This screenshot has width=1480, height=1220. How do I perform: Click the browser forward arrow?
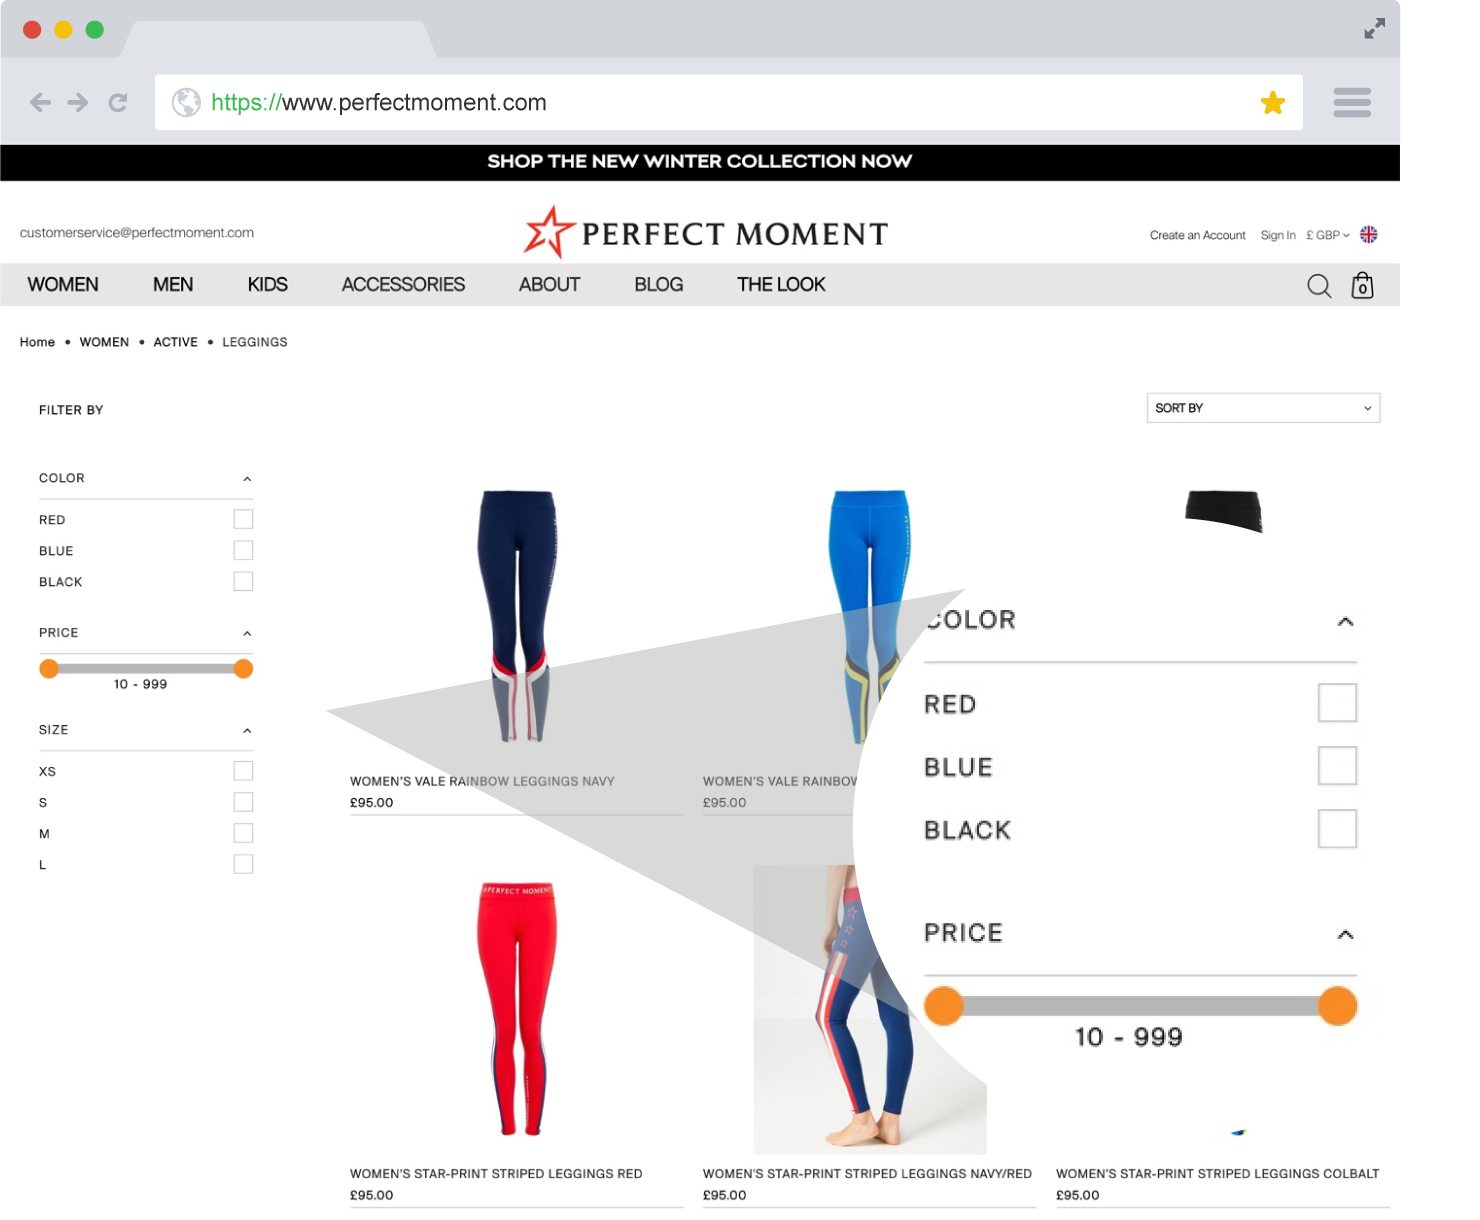click(78, 102)
